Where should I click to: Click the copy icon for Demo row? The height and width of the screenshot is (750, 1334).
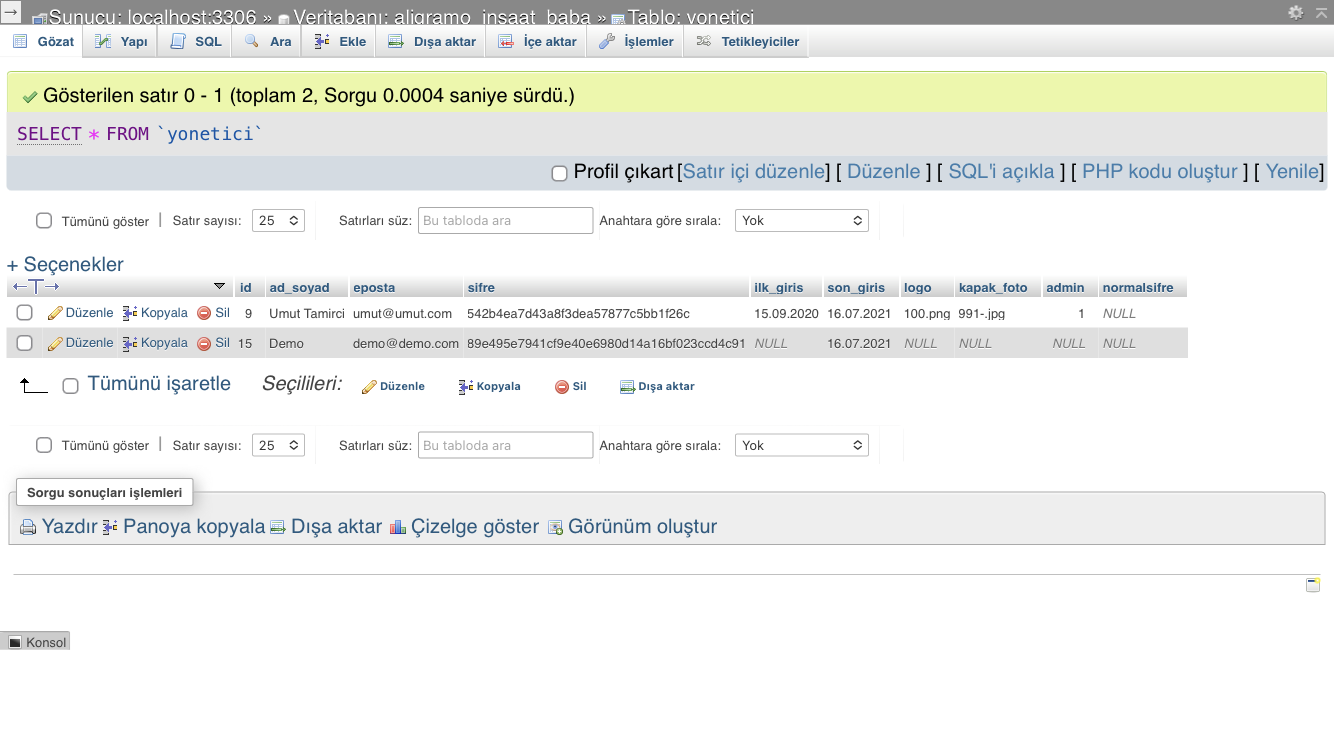(x=130, y=344)
